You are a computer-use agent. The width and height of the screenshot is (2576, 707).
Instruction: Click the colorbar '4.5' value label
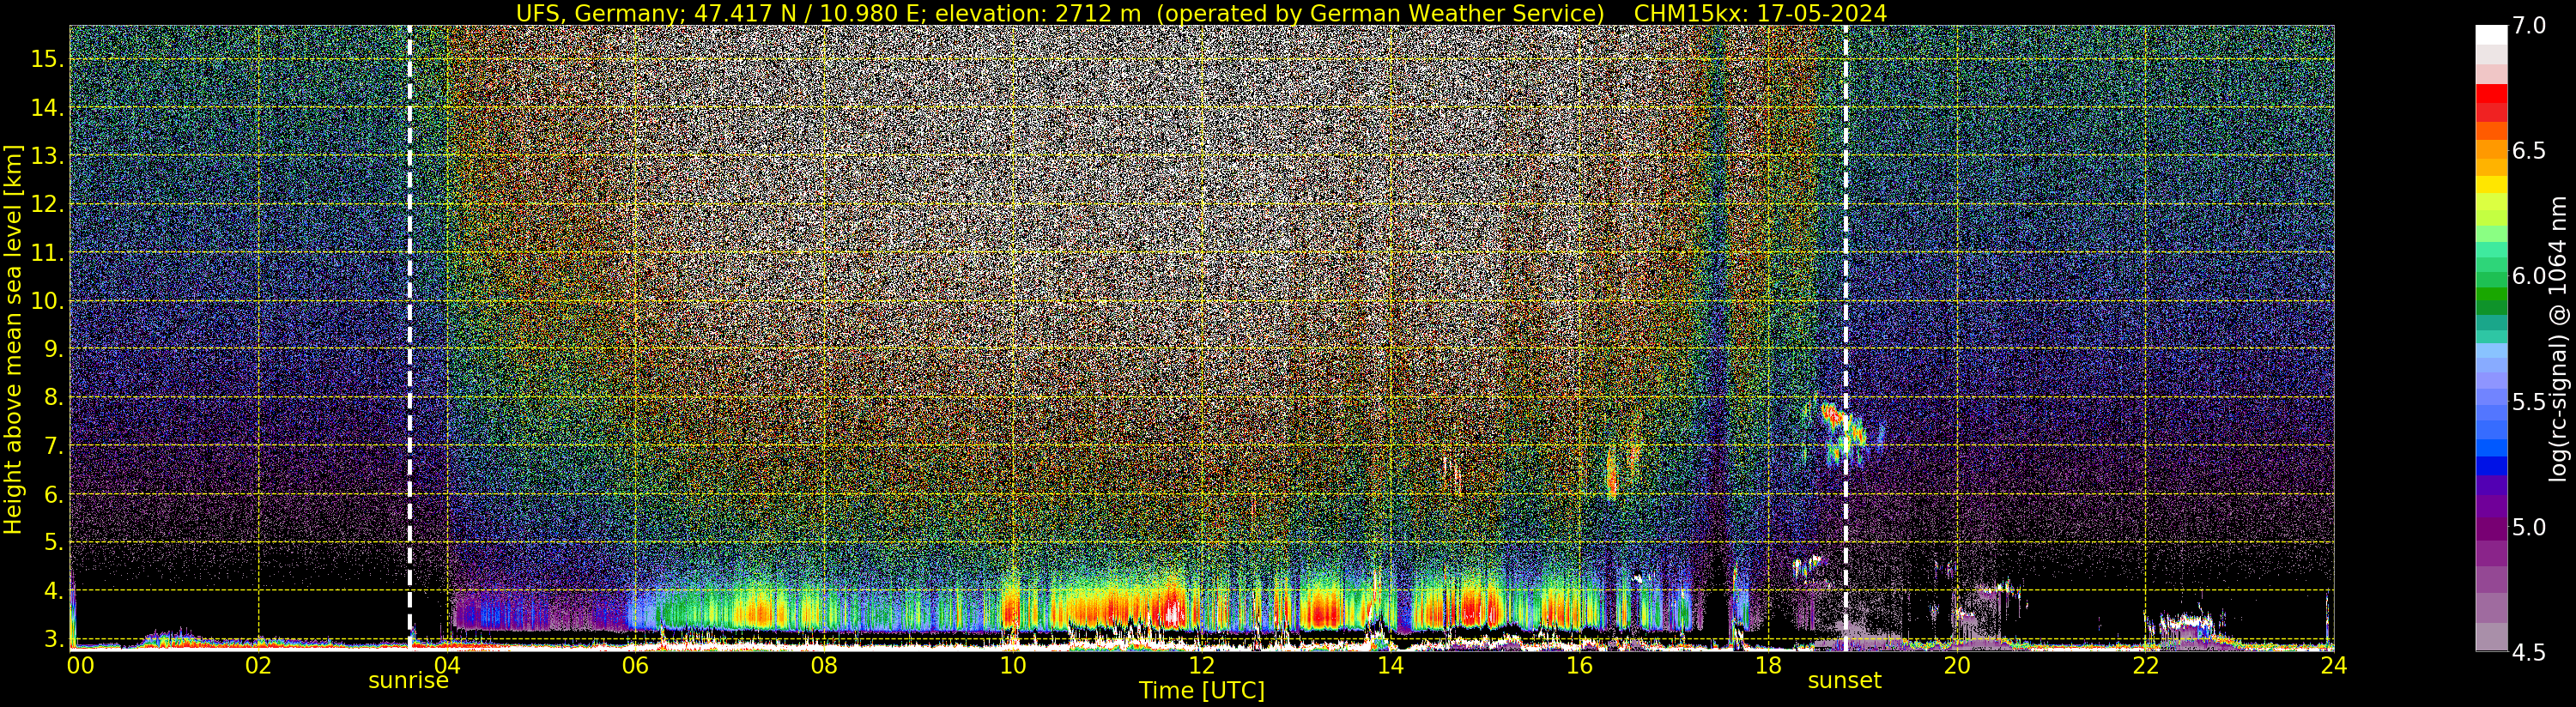(2528, 652)
